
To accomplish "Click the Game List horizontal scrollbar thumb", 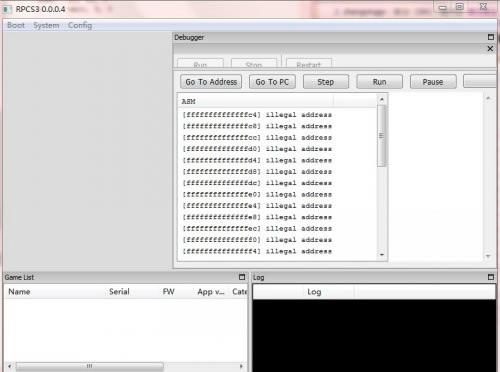I will 89,366.
